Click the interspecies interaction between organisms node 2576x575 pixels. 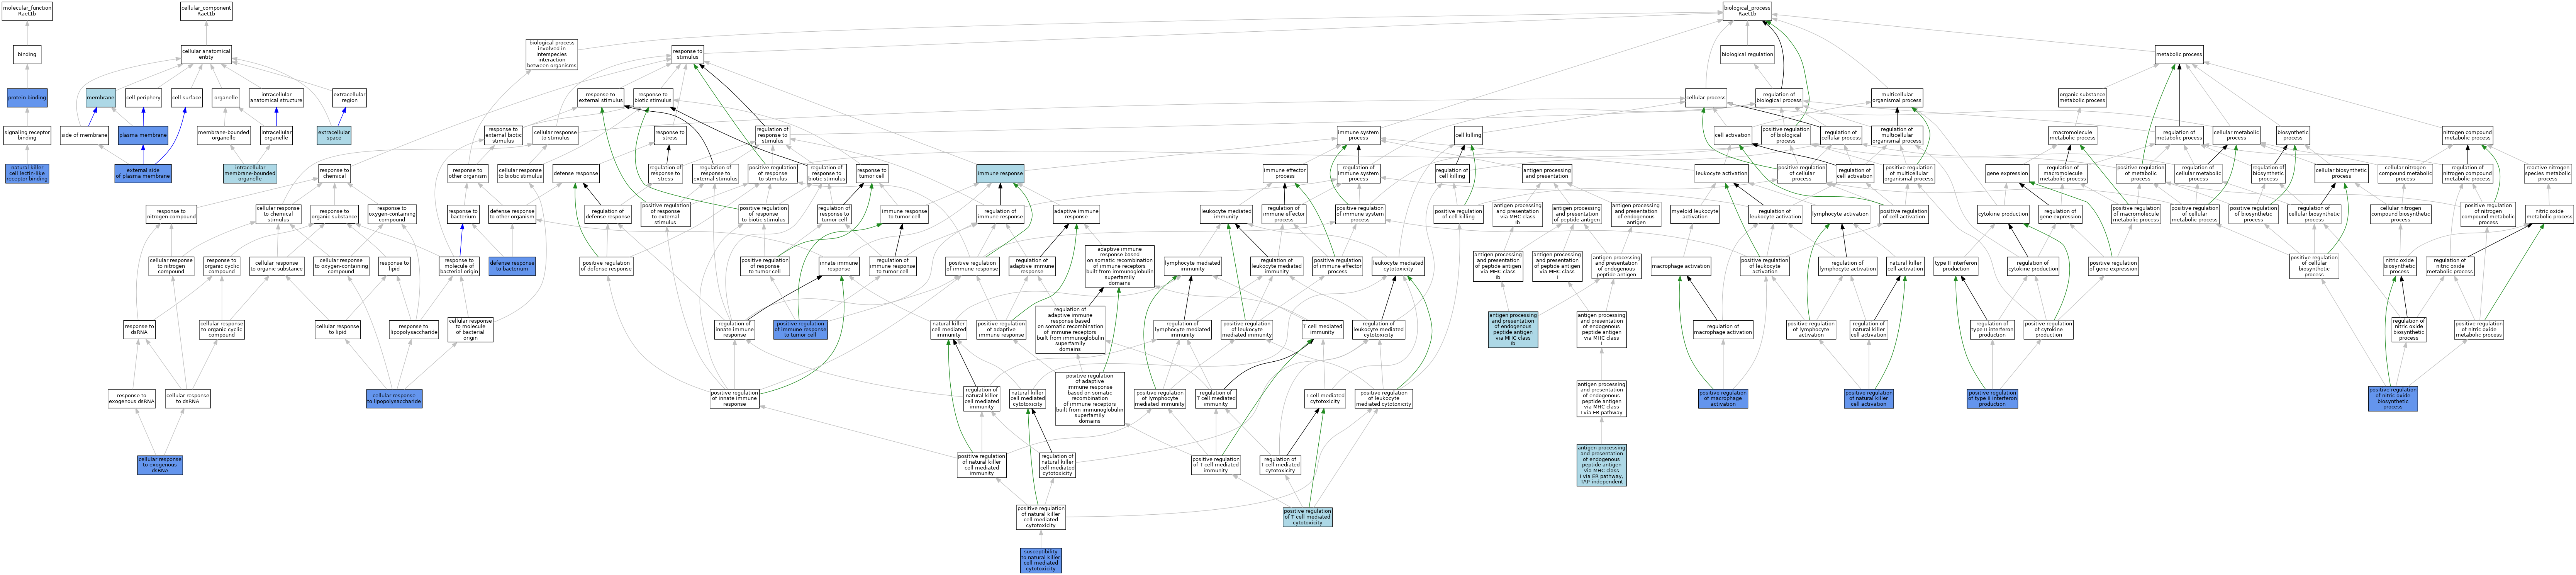tap(552, 54)
